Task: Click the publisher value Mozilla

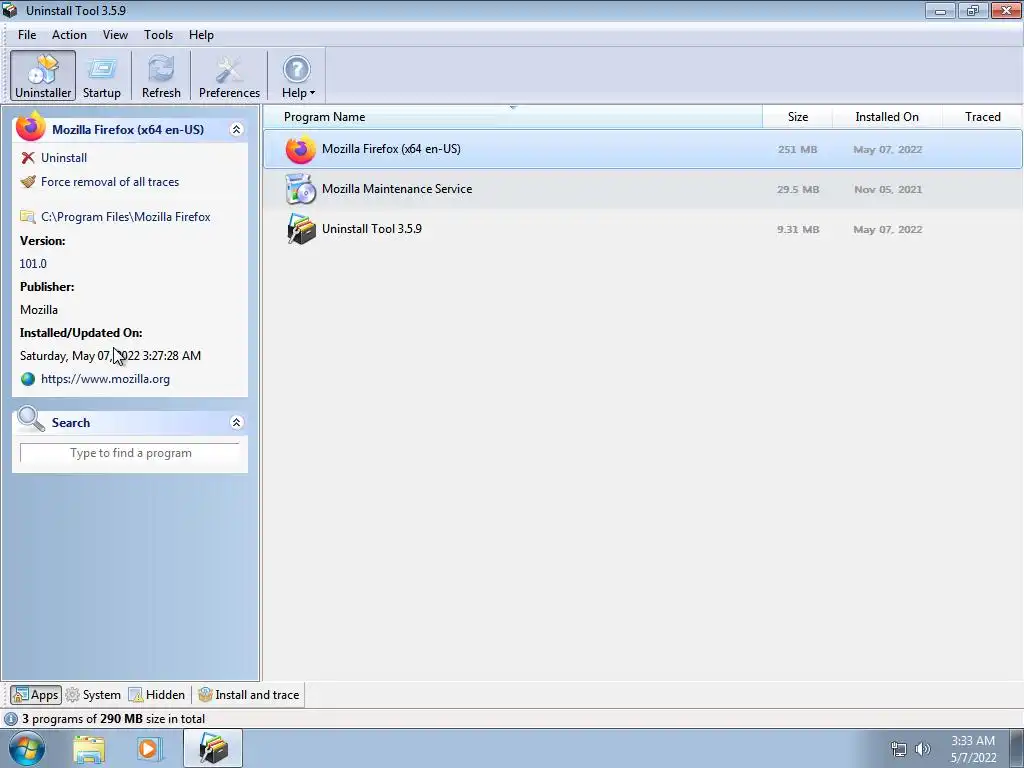Action: (x=39, y=310)
